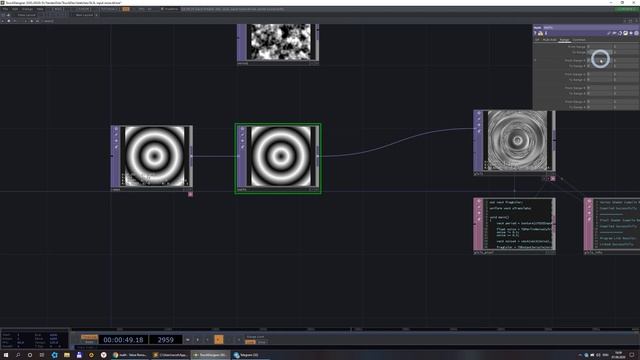Toggle the viewer flag on the left ramp node
Viewport: 640px width, 360px height.
tap(116, 129)
